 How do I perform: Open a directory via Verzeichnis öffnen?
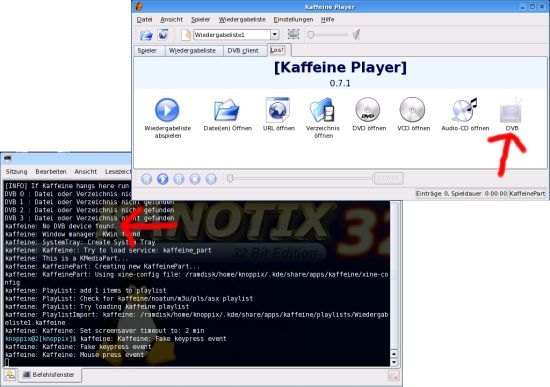coord(322,110)
